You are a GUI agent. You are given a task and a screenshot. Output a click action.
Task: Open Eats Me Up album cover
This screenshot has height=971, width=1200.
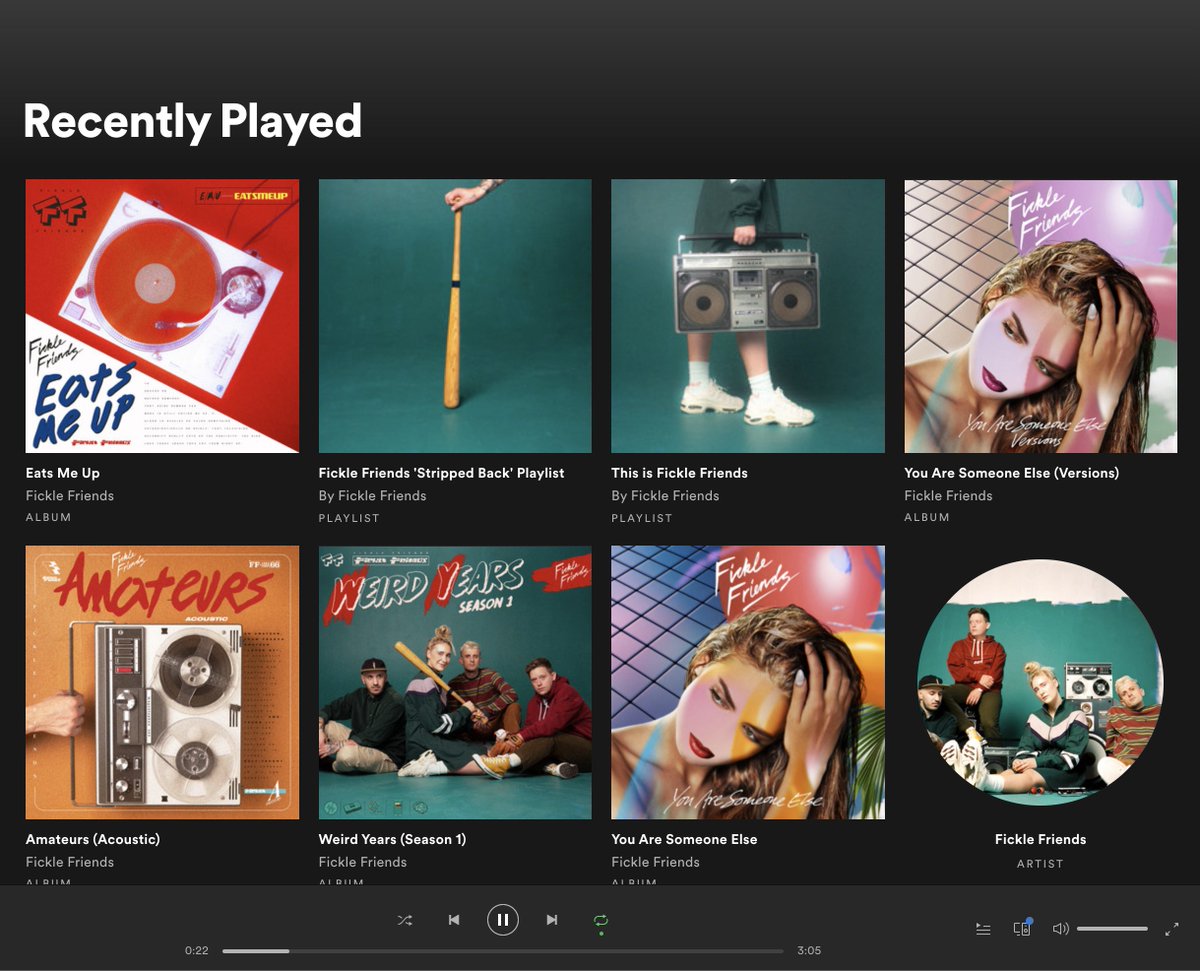pos(162,316)
